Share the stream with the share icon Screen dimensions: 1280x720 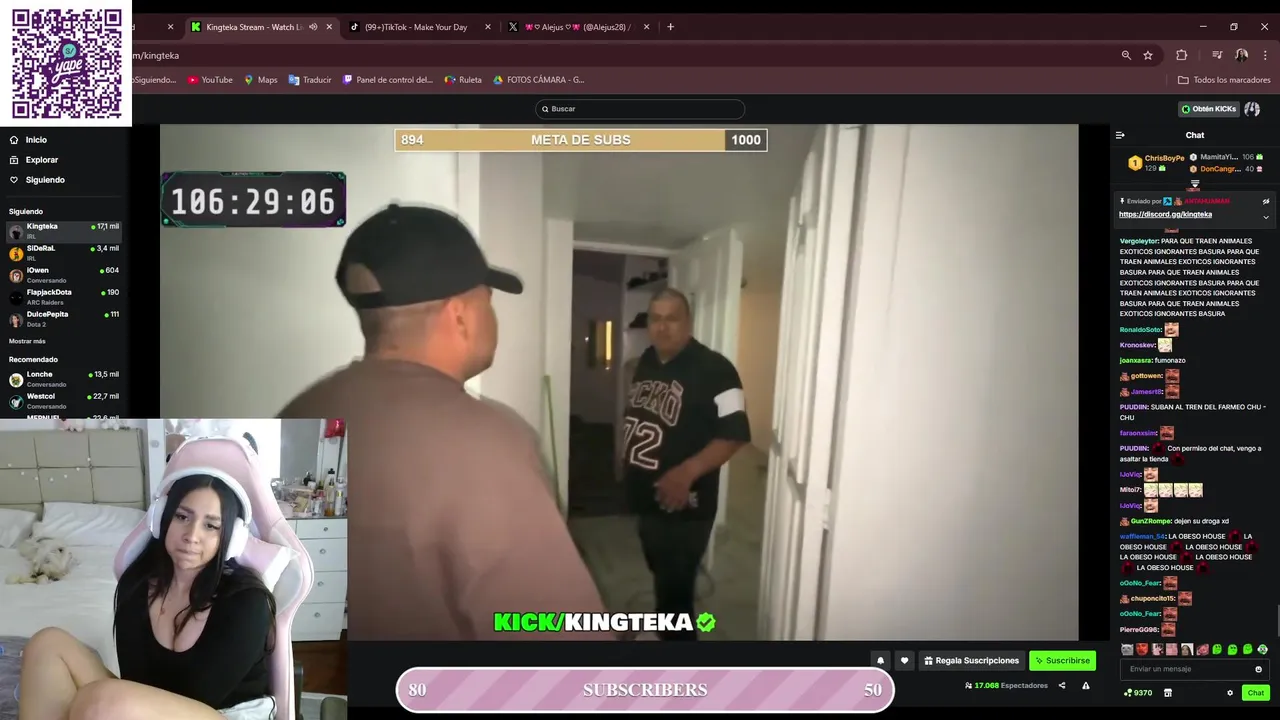click(1061, 686)
